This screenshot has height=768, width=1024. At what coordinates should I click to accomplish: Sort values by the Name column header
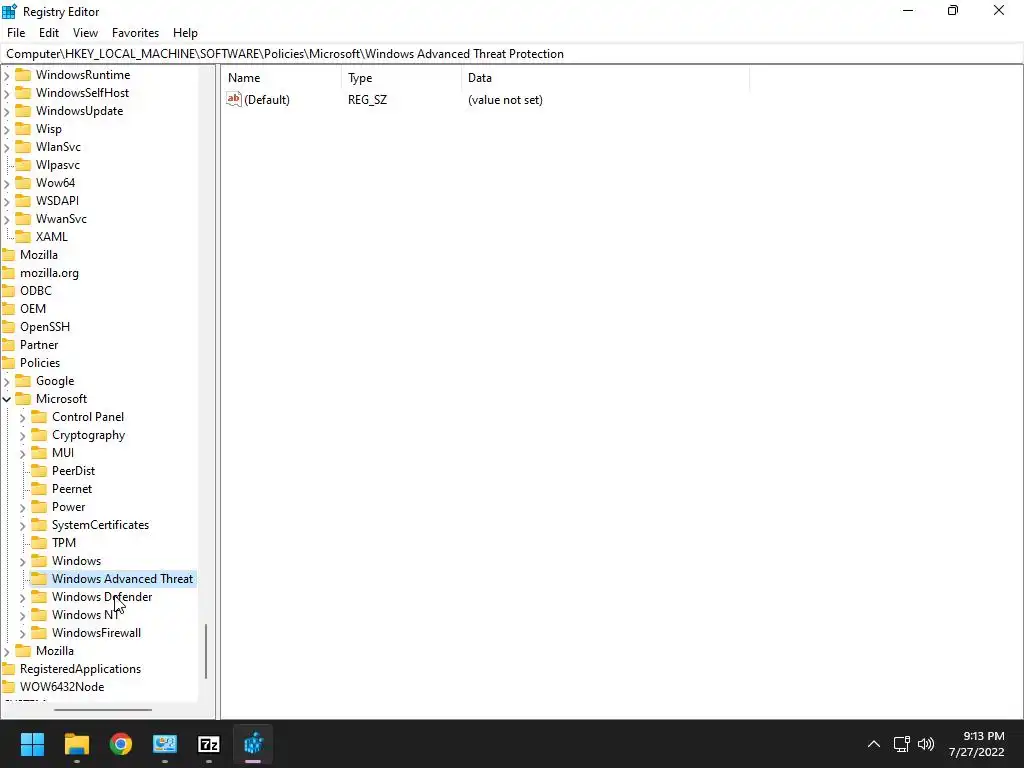click(282, 78)
